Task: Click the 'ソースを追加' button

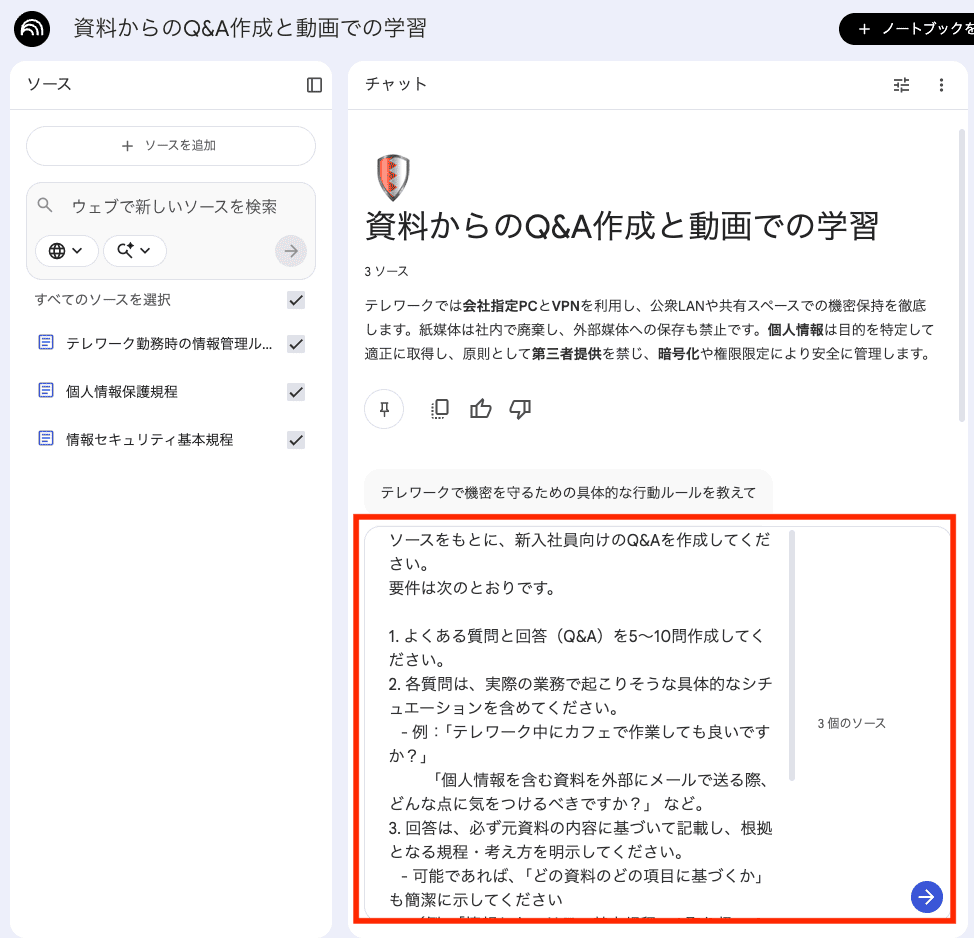Action: pos(170,146)
